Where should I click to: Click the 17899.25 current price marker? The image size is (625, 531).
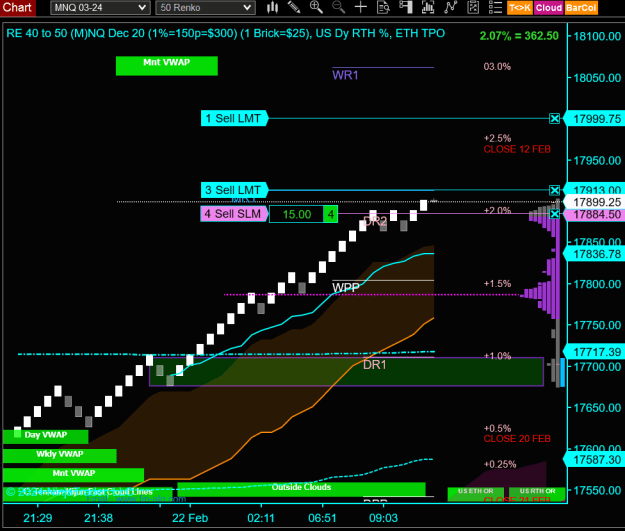[595, 202]
